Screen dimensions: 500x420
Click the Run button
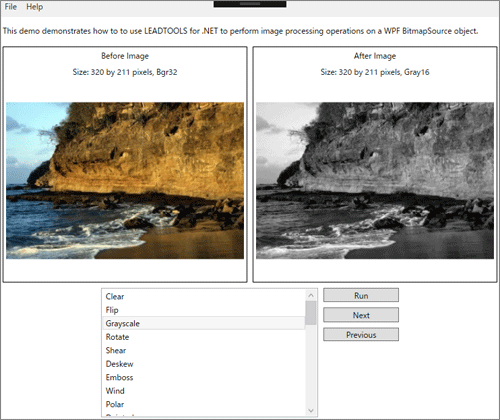[x=361, y=295]
